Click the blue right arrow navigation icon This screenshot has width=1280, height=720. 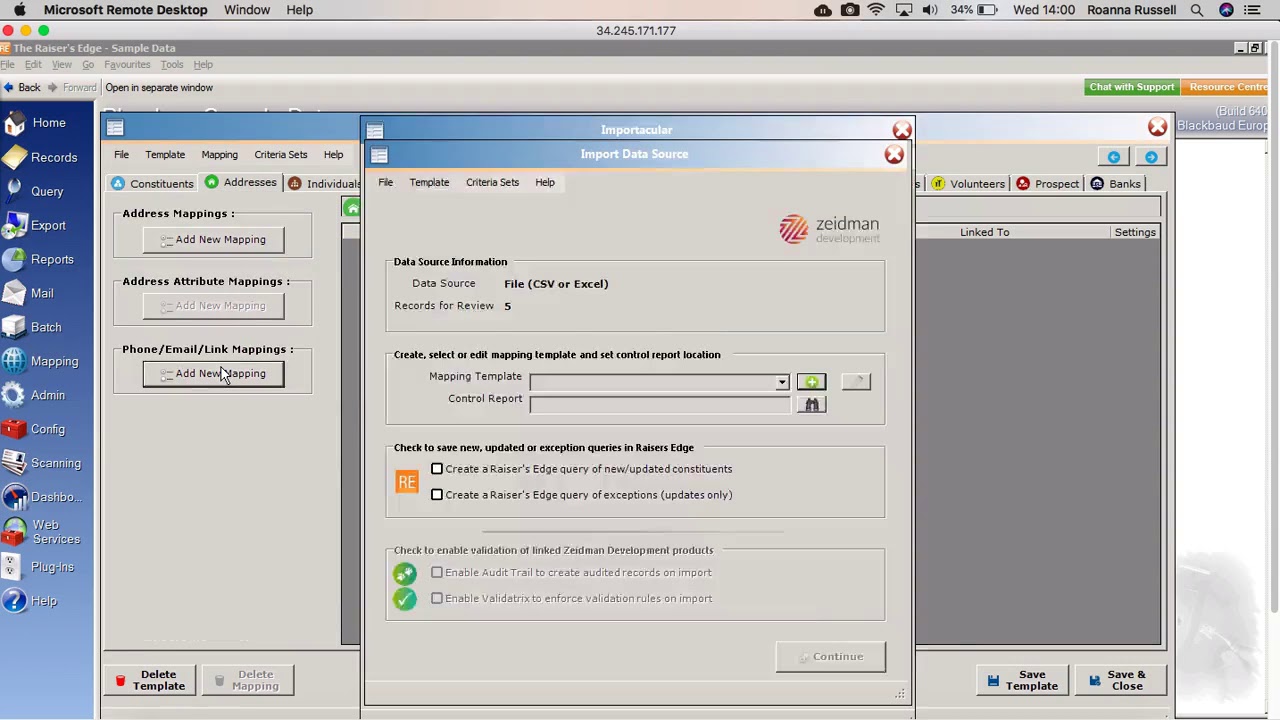(1151, 157)
